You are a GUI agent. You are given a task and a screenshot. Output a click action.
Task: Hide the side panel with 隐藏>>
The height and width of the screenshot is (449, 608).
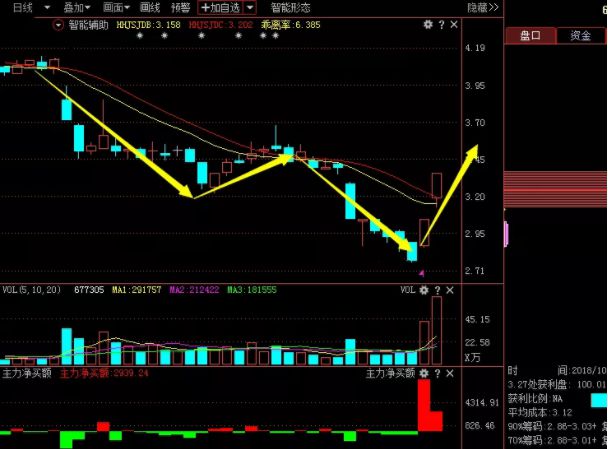pyautogui.click(x=482, y=7)
